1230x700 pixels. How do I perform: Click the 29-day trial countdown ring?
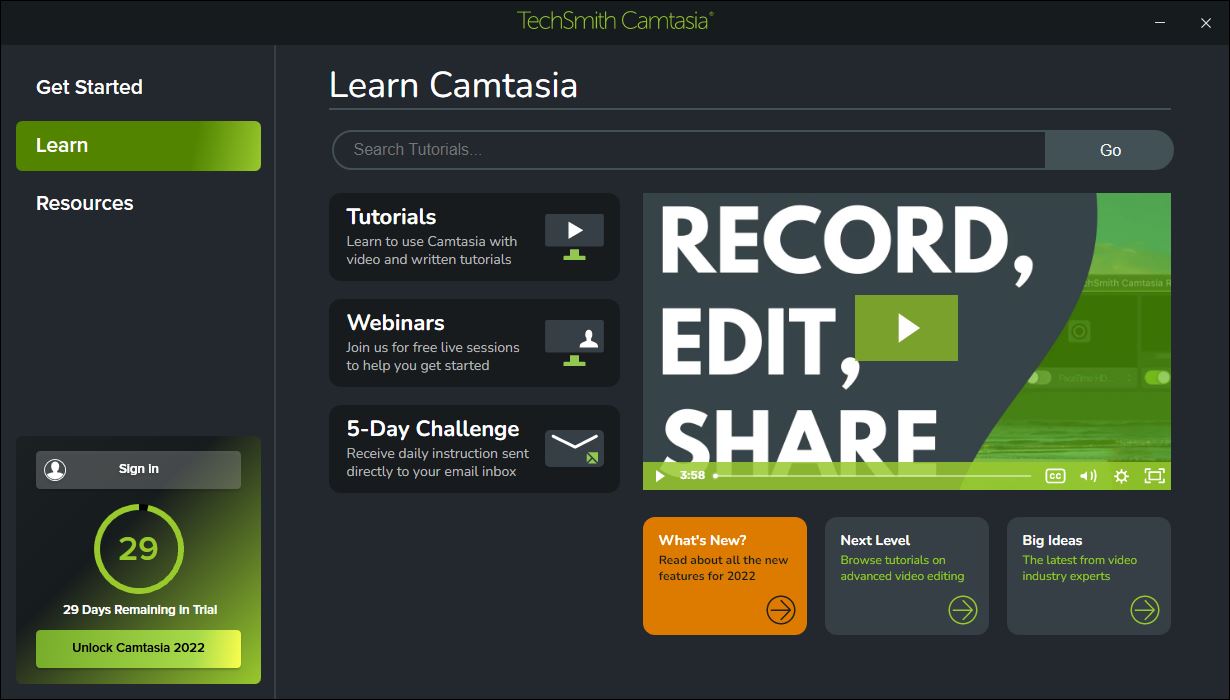138,548
